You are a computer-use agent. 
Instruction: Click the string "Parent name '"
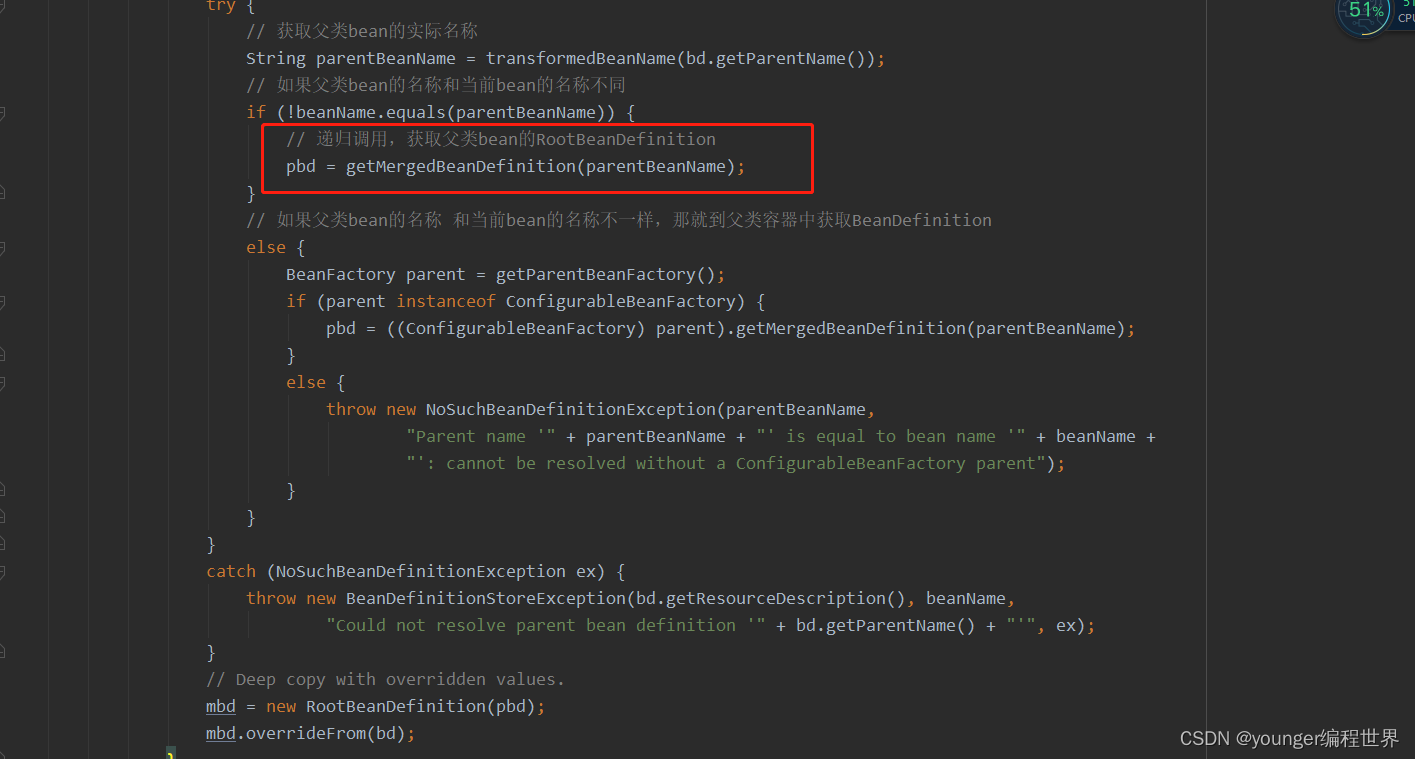point(481,436)
